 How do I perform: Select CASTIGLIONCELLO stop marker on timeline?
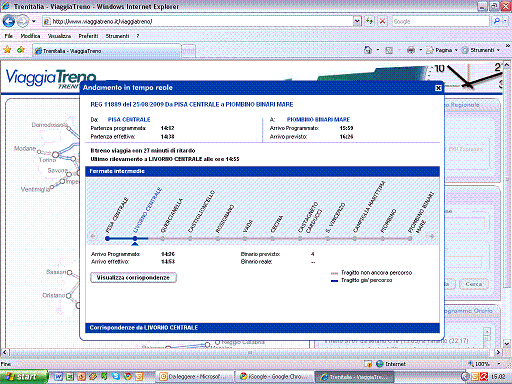coord(190,238)
